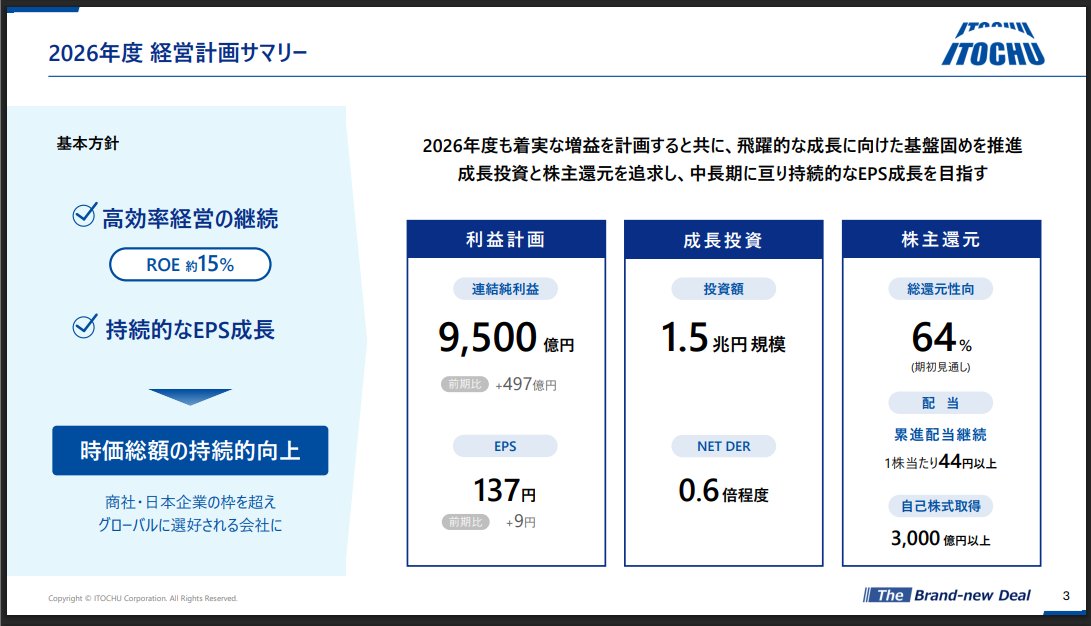
Task: Click the 配当 label pill
Action: [x=941, y=403]
